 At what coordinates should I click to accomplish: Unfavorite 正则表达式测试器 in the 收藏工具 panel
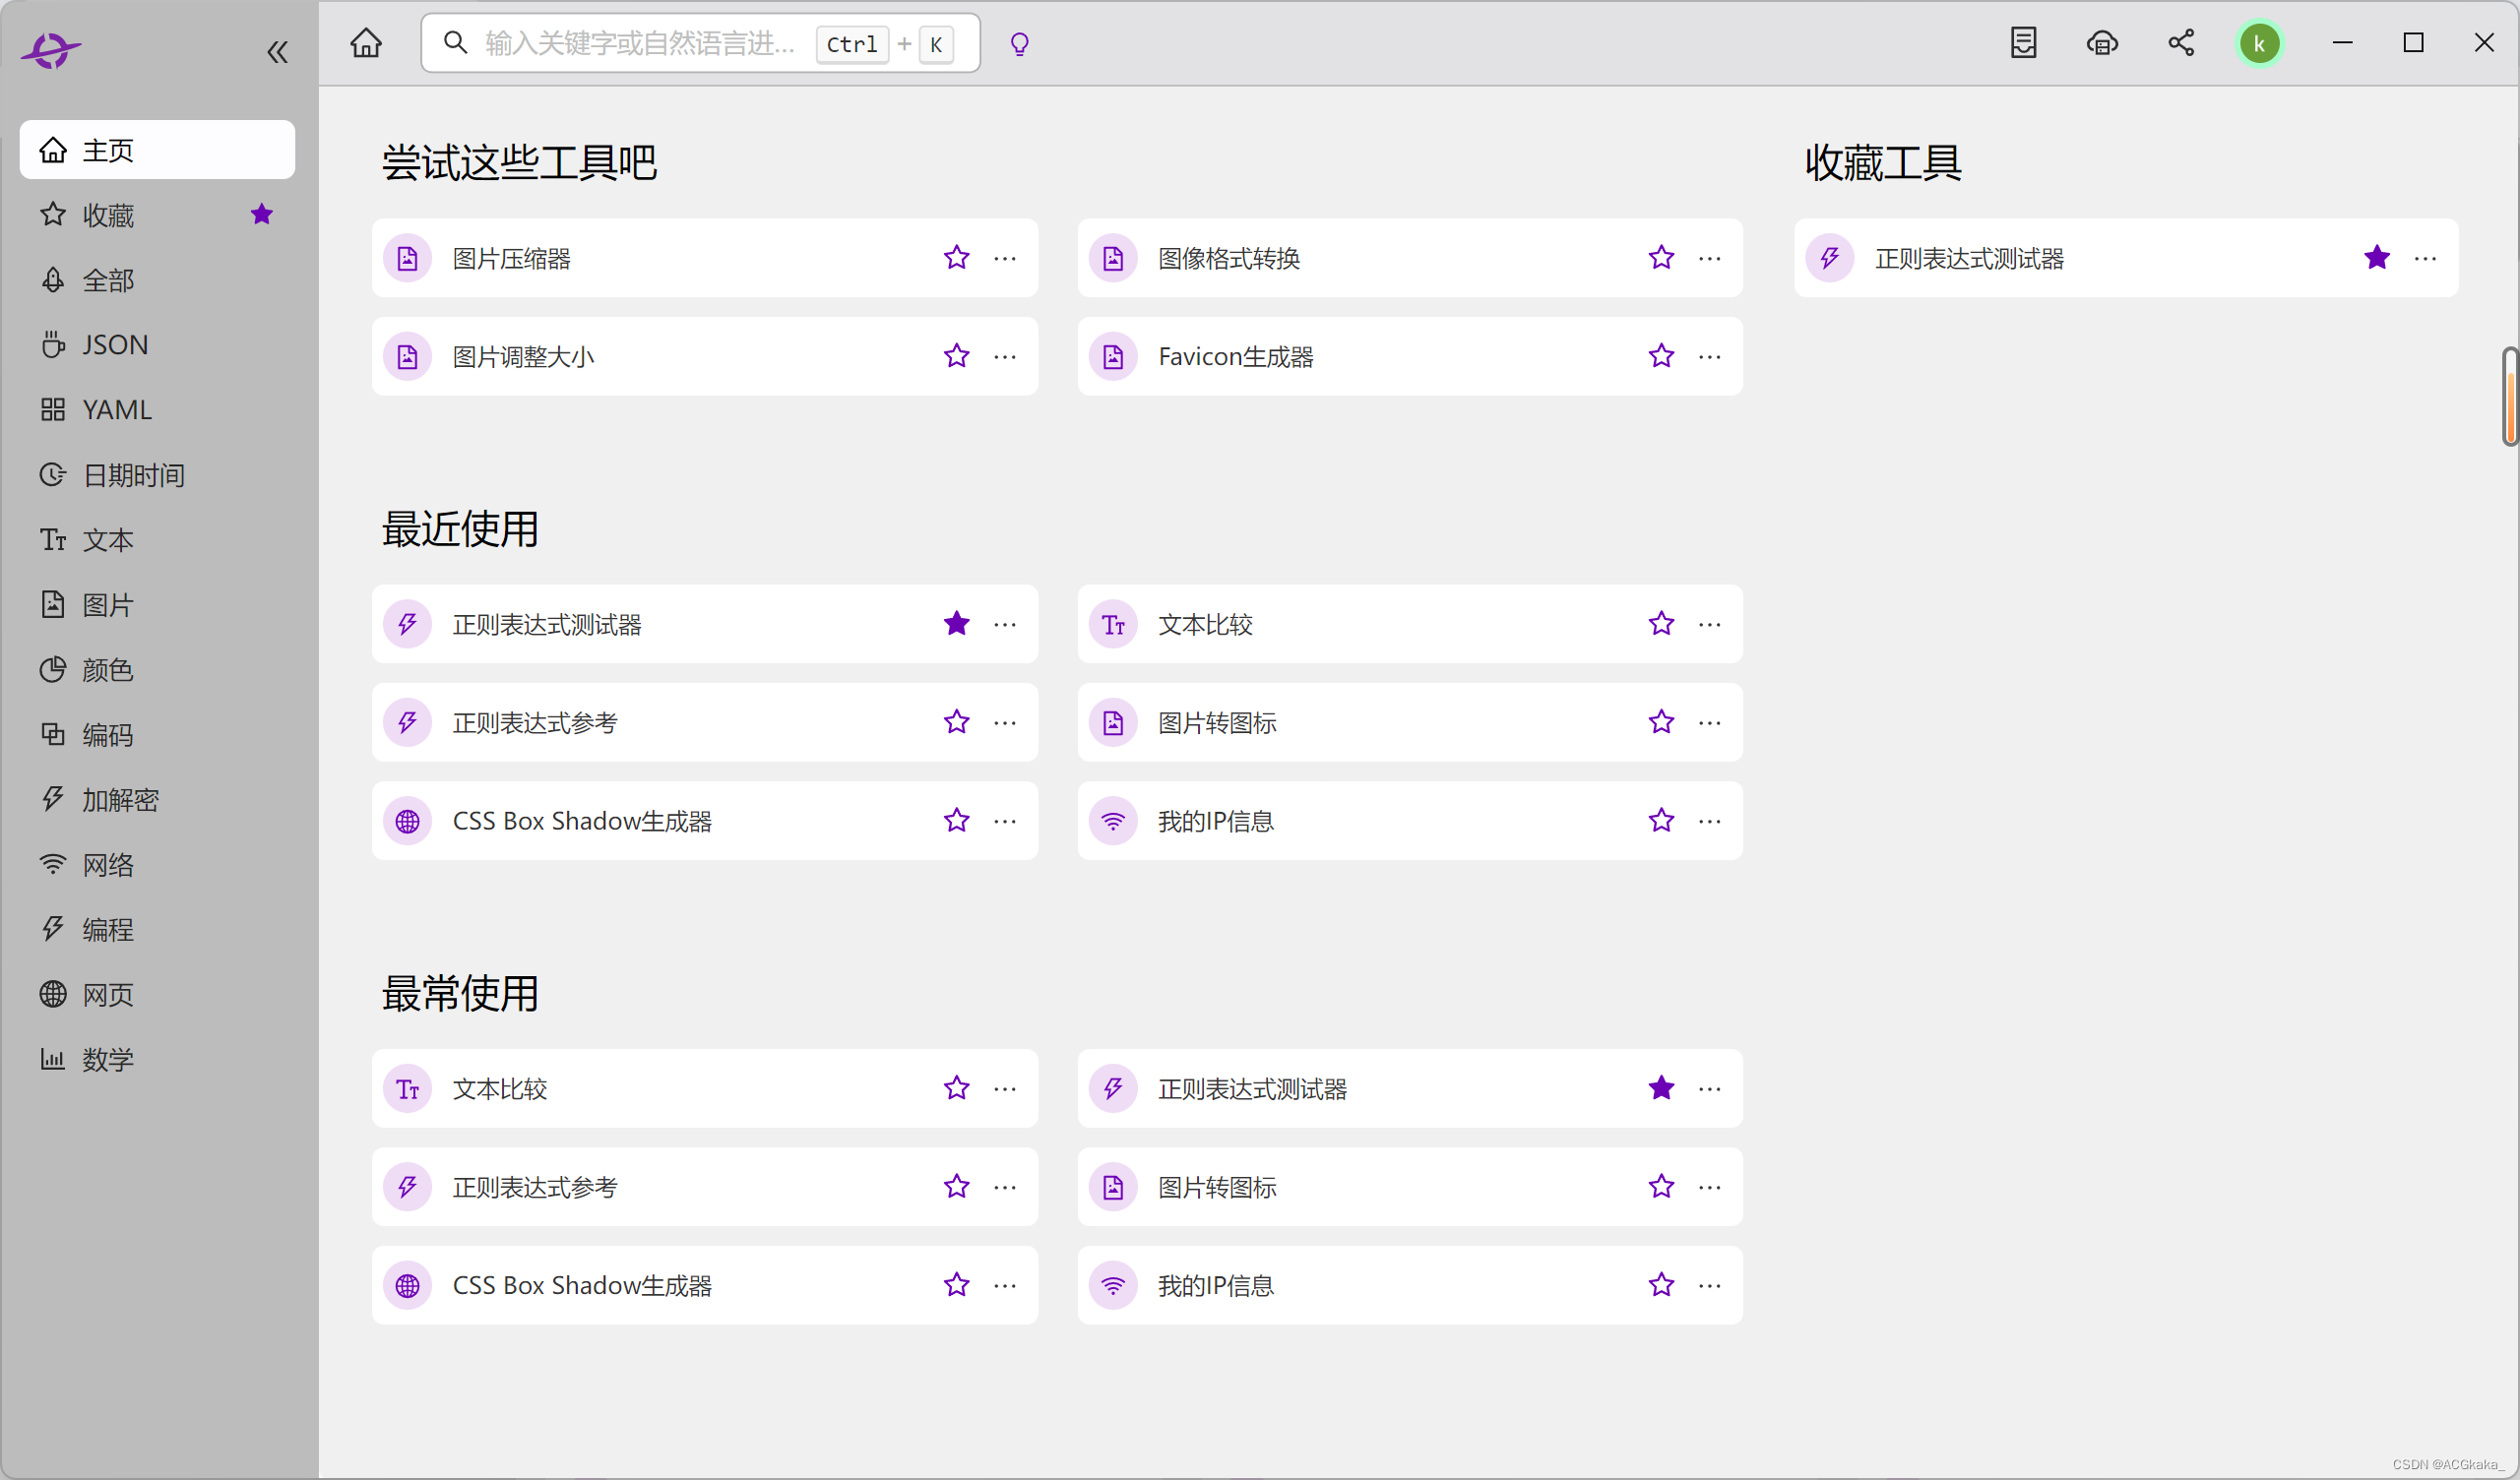pos(2376,258)
